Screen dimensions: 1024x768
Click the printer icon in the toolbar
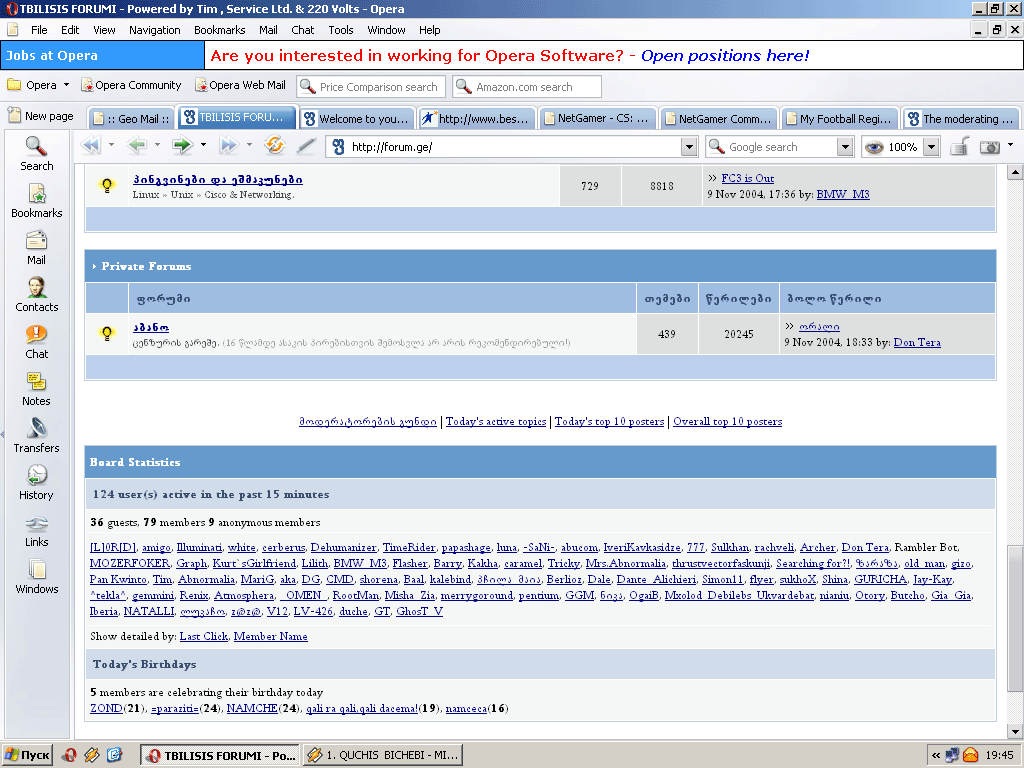[959, 147]
